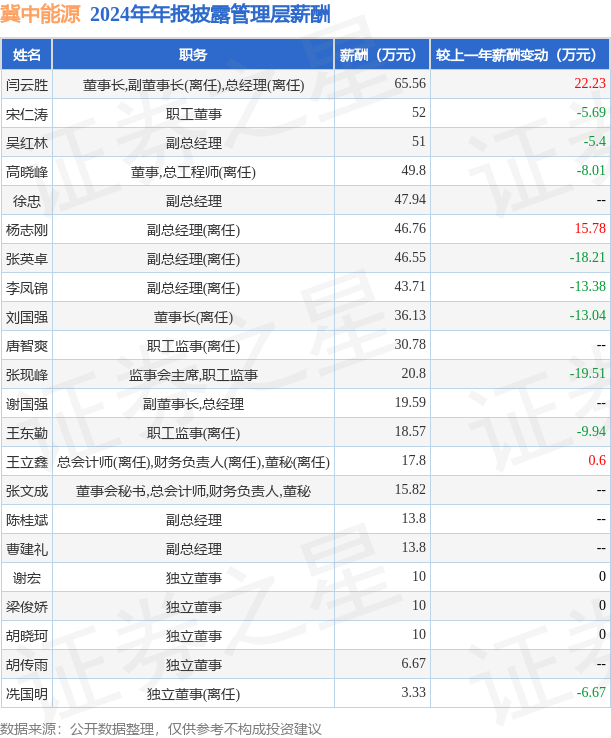Select the name 王东勤
The height and width of the screenshot is (738, 611).
coord(27,433)
